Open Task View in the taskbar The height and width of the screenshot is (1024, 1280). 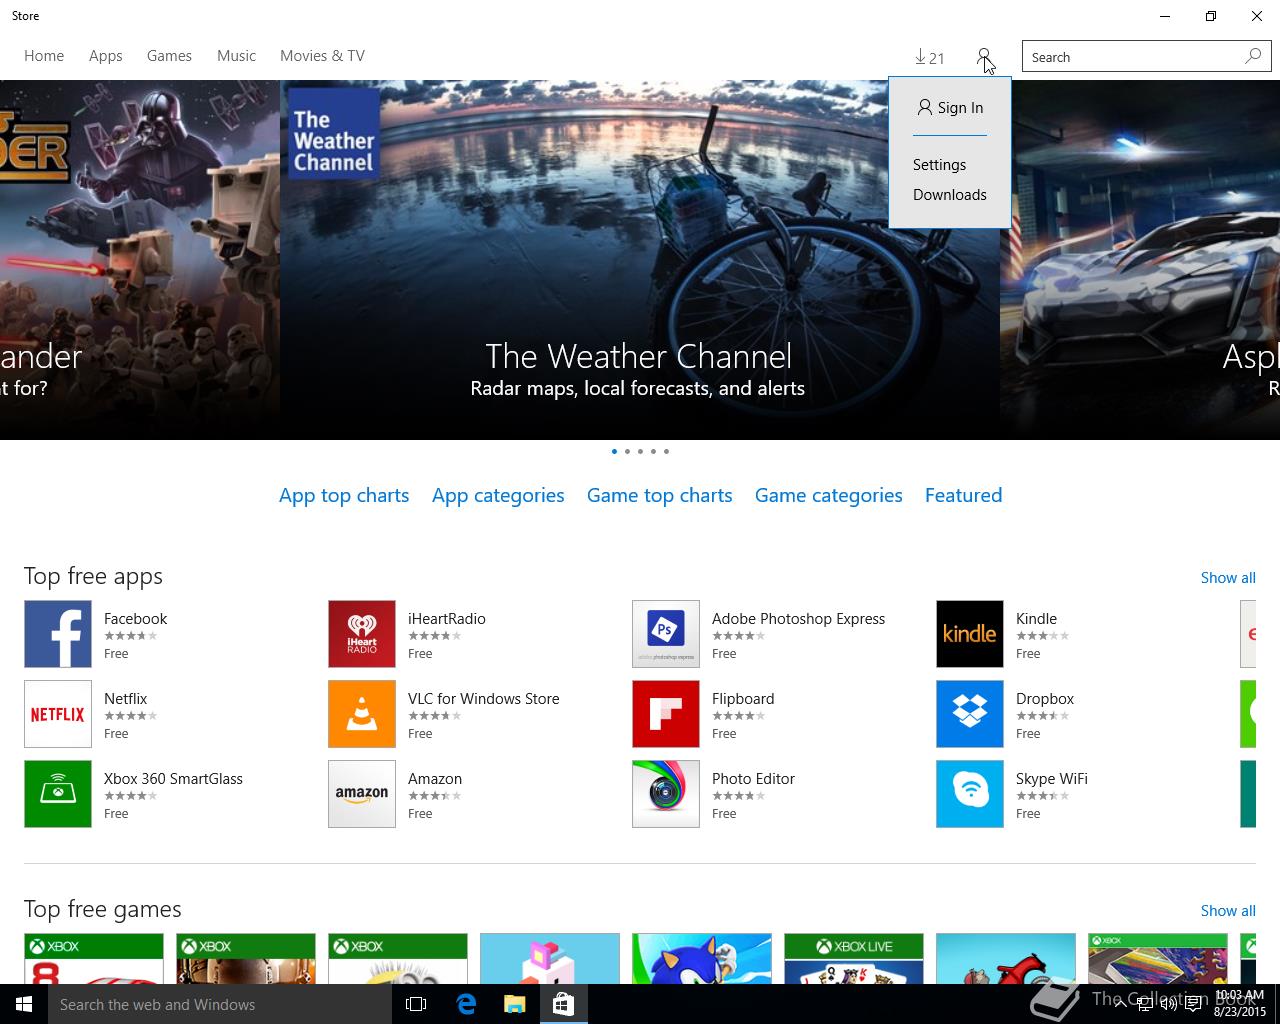[x=416, y=1004]
